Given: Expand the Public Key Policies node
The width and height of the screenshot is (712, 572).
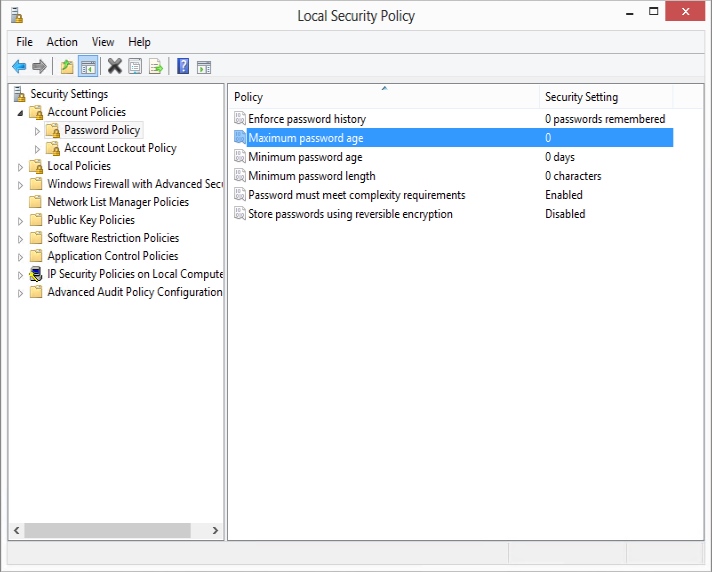Looking at the screenshot, I should click(x=20, y=221).
